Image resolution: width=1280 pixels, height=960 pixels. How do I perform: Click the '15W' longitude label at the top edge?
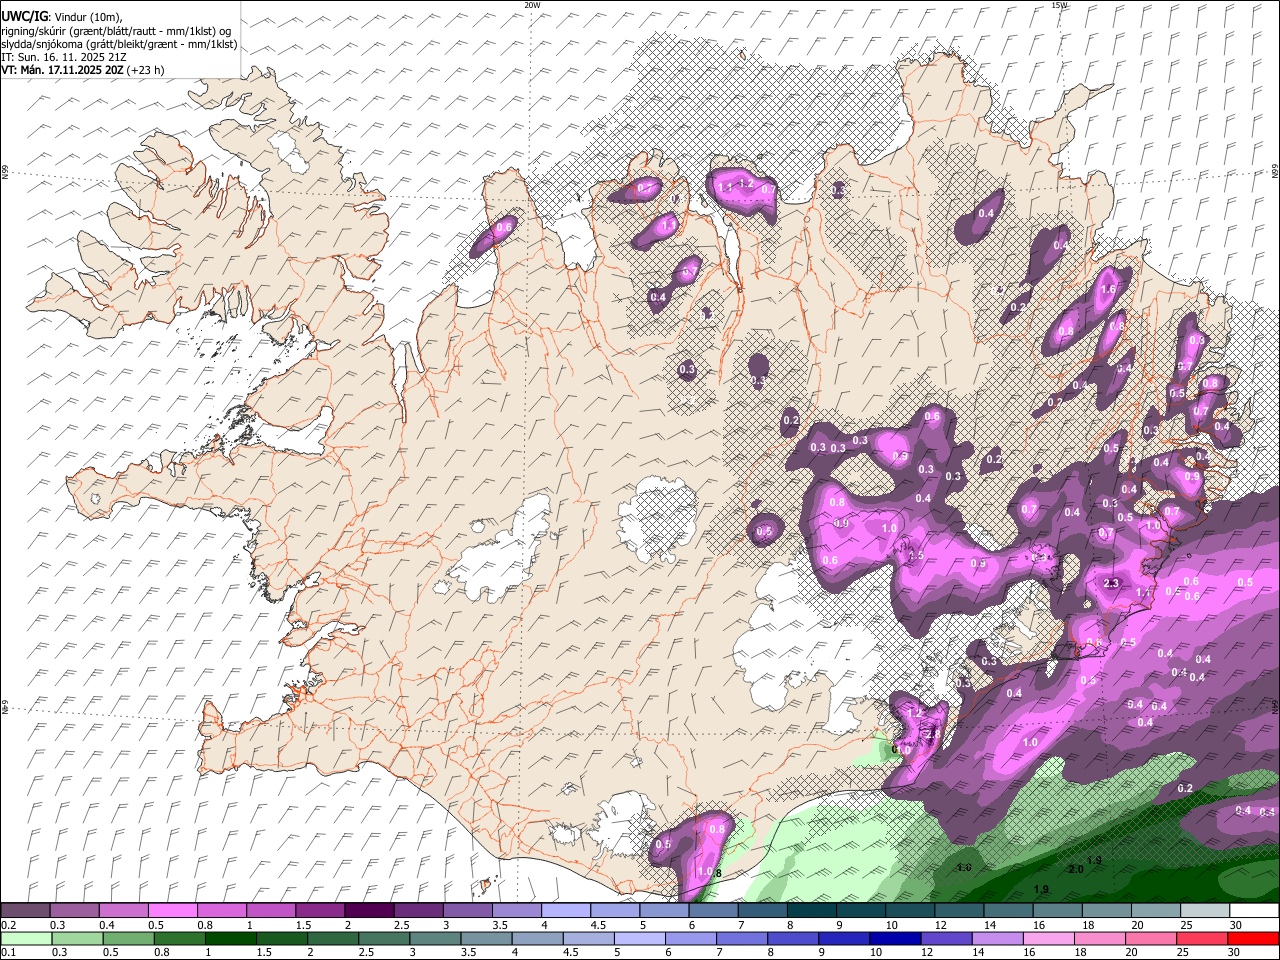click(1059, 5)
